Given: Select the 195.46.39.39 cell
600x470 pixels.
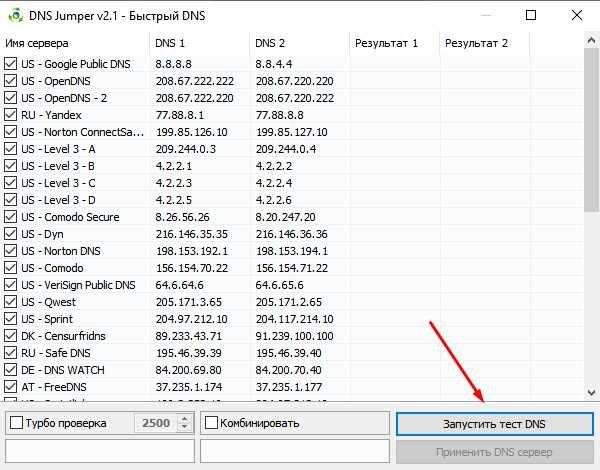Looking at the screenshot, I should point(189,353).
